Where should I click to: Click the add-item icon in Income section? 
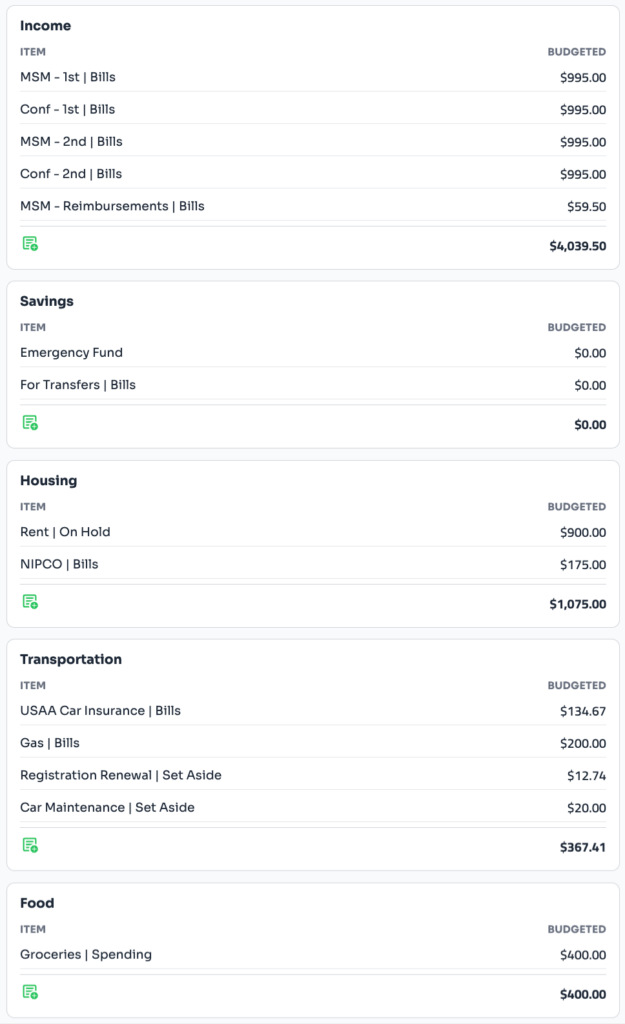coord(30,244)
